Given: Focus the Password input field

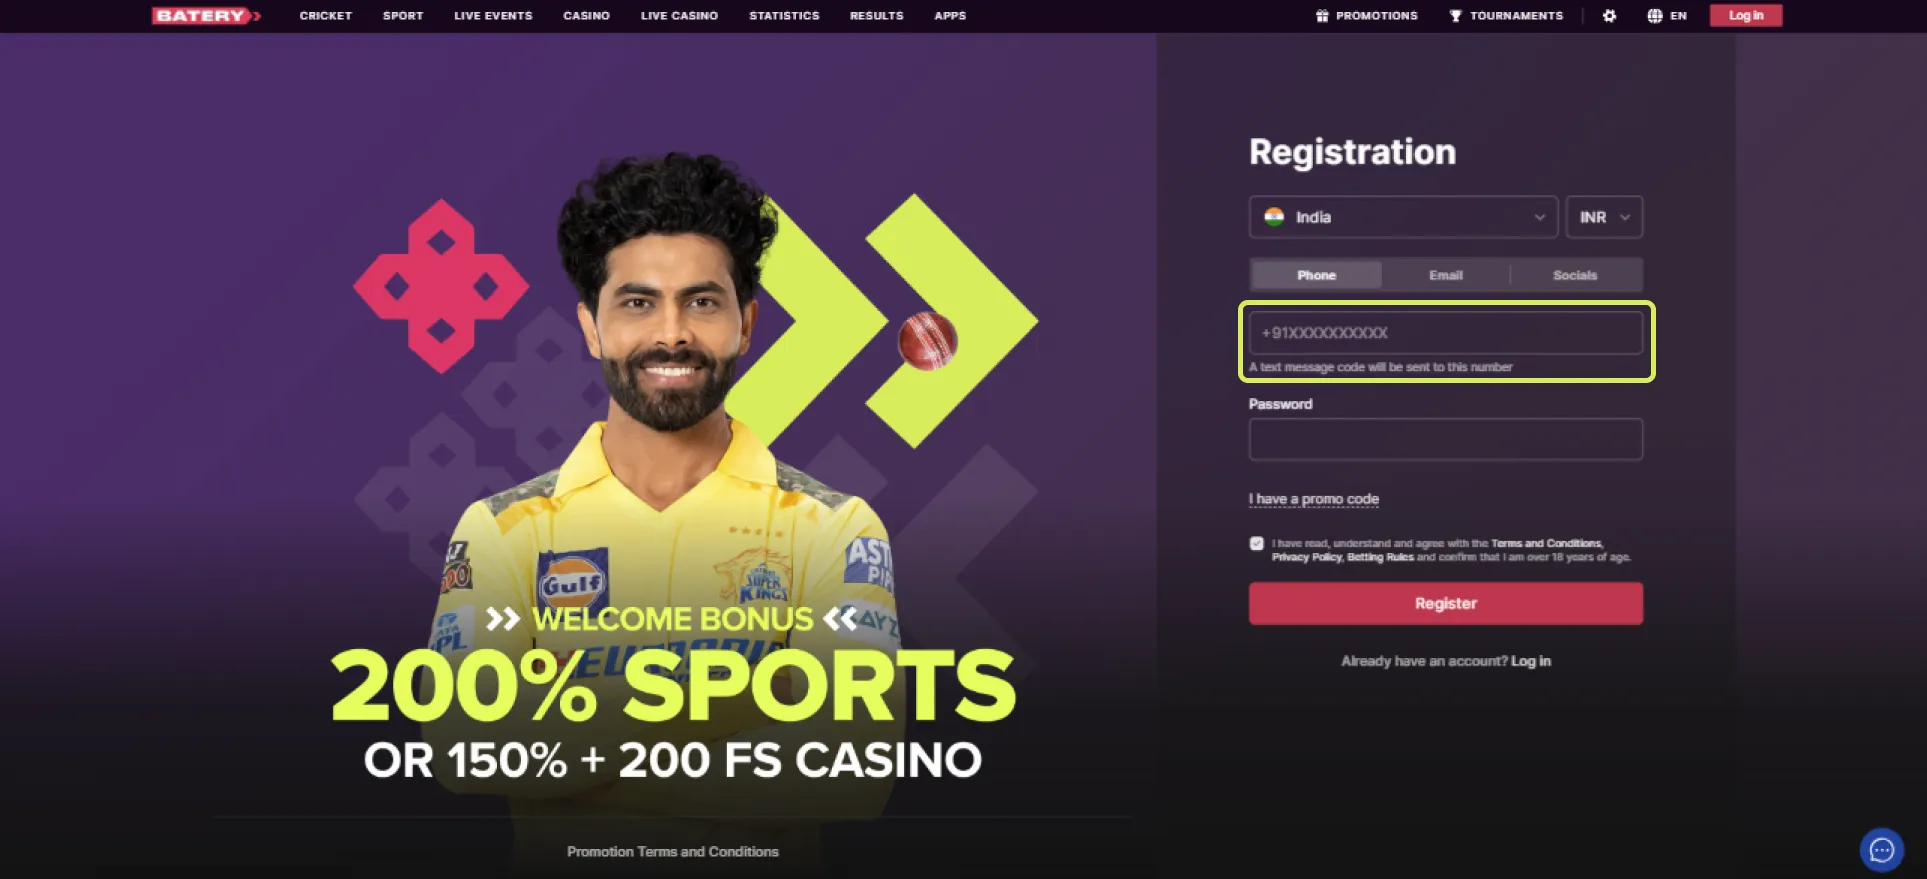Looking at the screenshot, I should pos(1445,439).
